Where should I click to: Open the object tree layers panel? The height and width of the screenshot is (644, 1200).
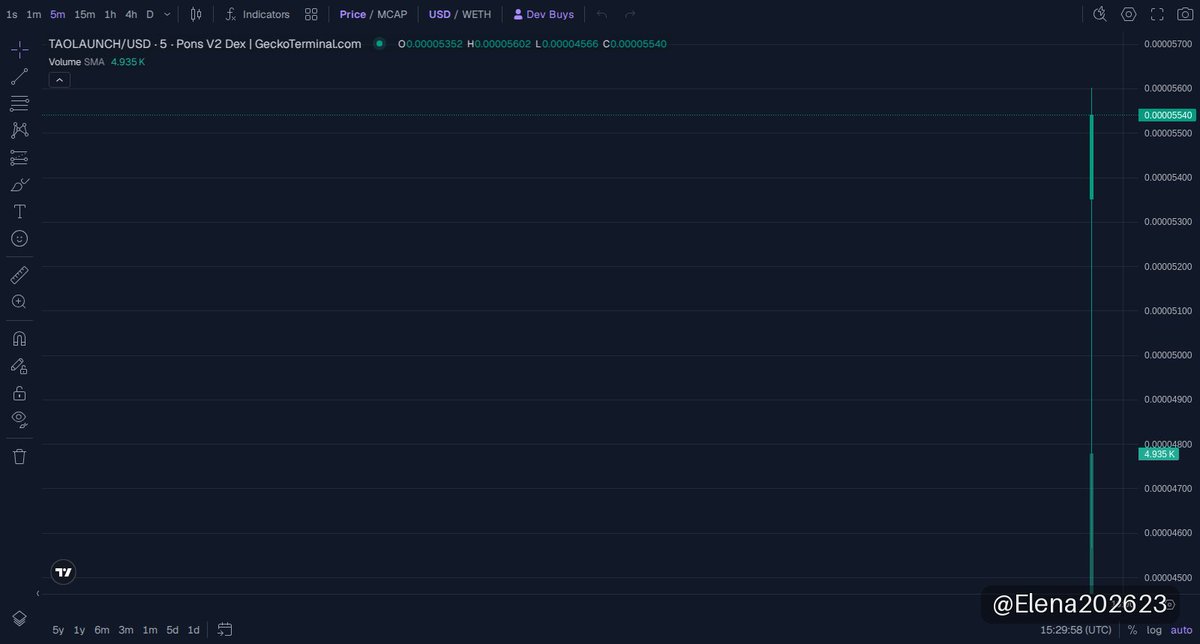(x=19, y=619)
